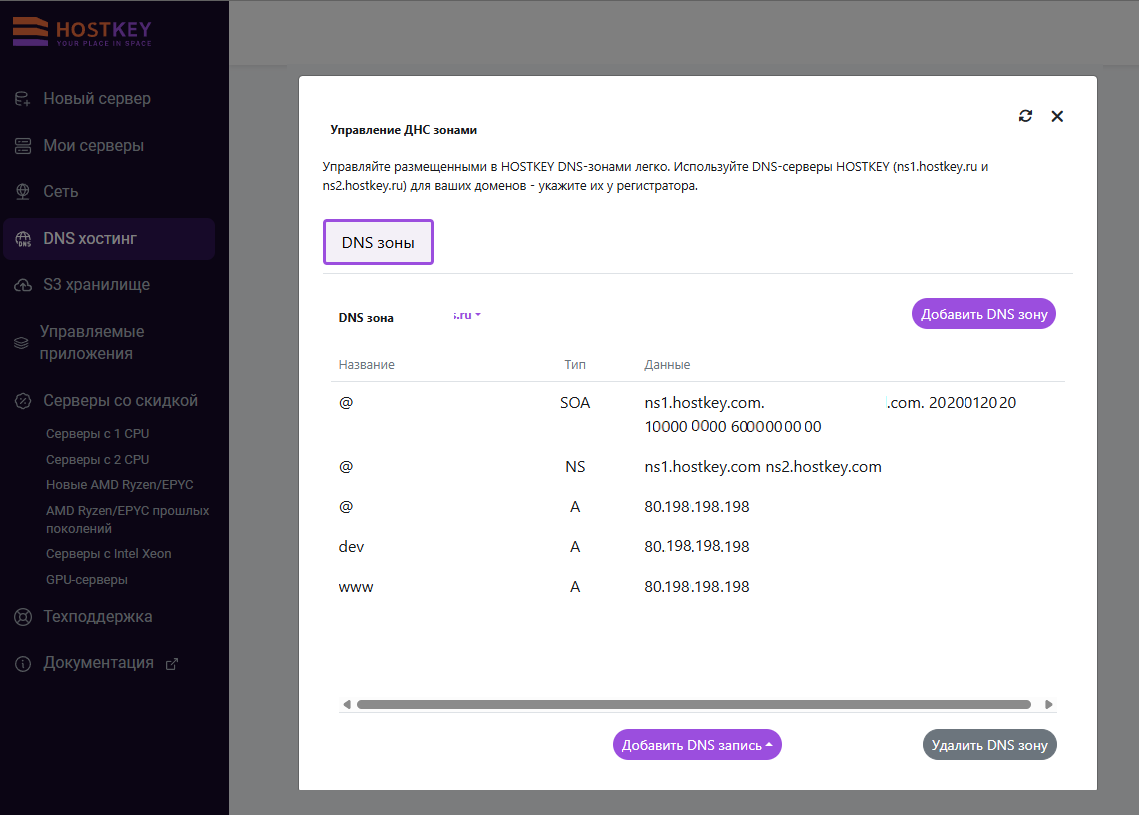Click the scrollbar right arrow

[x=1048, y=705]
